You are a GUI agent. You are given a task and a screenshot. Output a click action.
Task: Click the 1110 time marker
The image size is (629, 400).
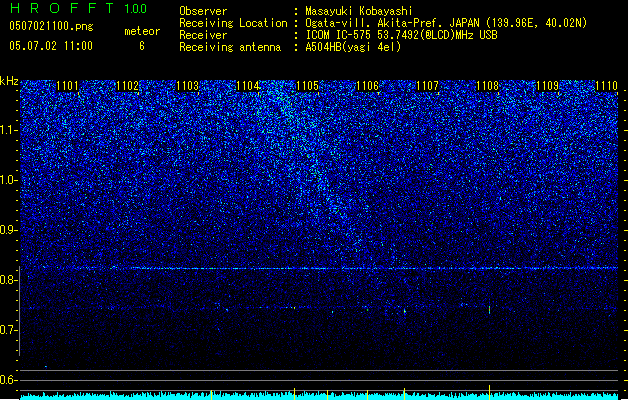(x=607, y=86)
